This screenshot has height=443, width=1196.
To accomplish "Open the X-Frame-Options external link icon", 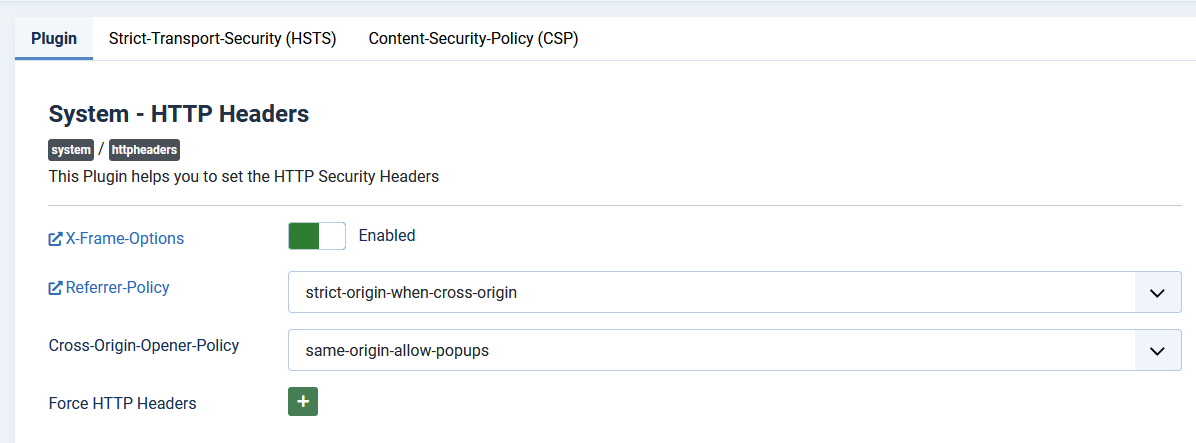I will coord(56,239).
